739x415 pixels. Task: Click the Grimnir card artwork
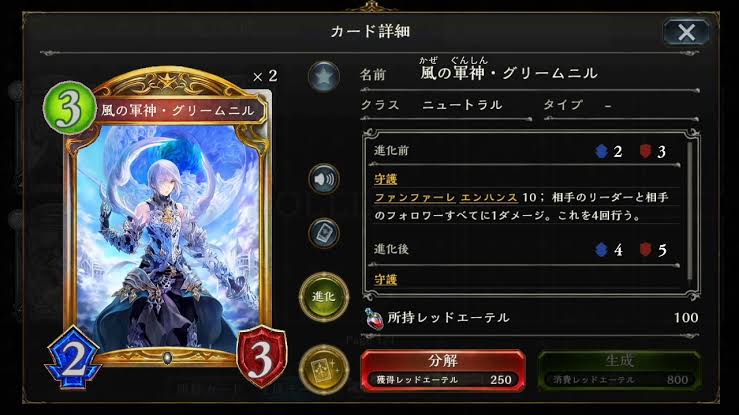(168, 236)
